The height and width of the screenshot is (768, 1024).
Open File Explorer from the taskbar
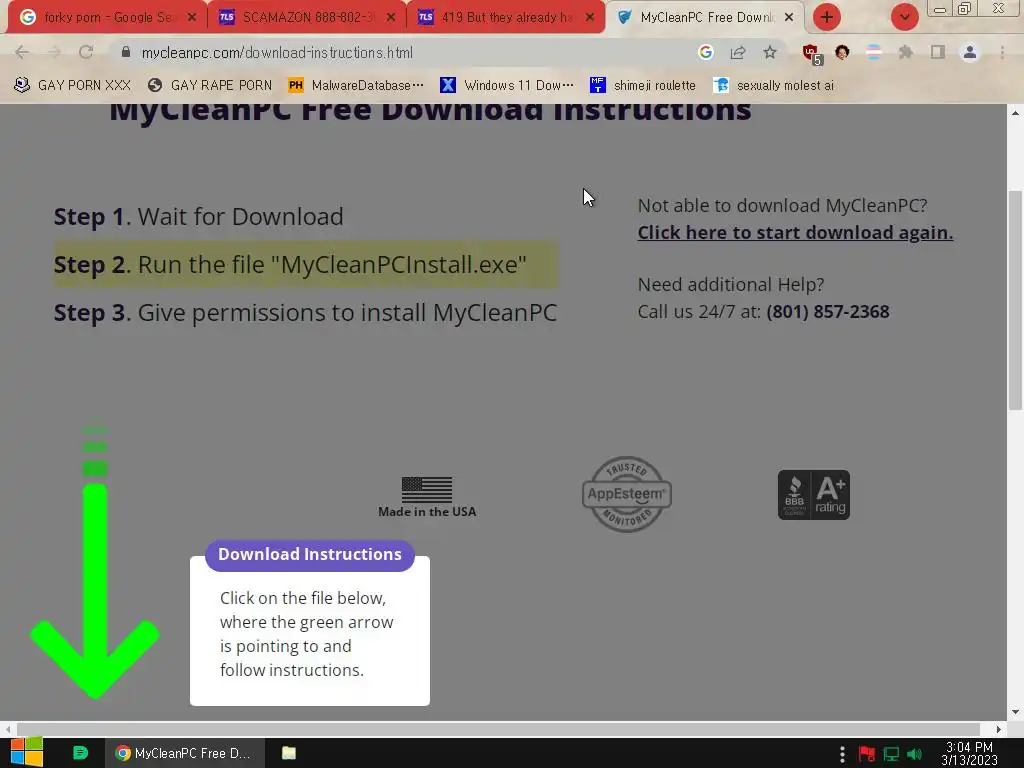click(x=289, y=753)
